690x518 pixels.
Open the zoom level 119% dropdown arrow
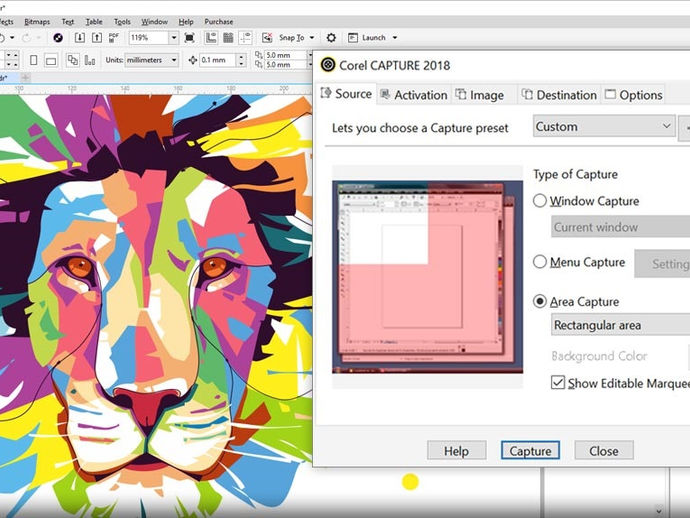[x=174, y=38]
